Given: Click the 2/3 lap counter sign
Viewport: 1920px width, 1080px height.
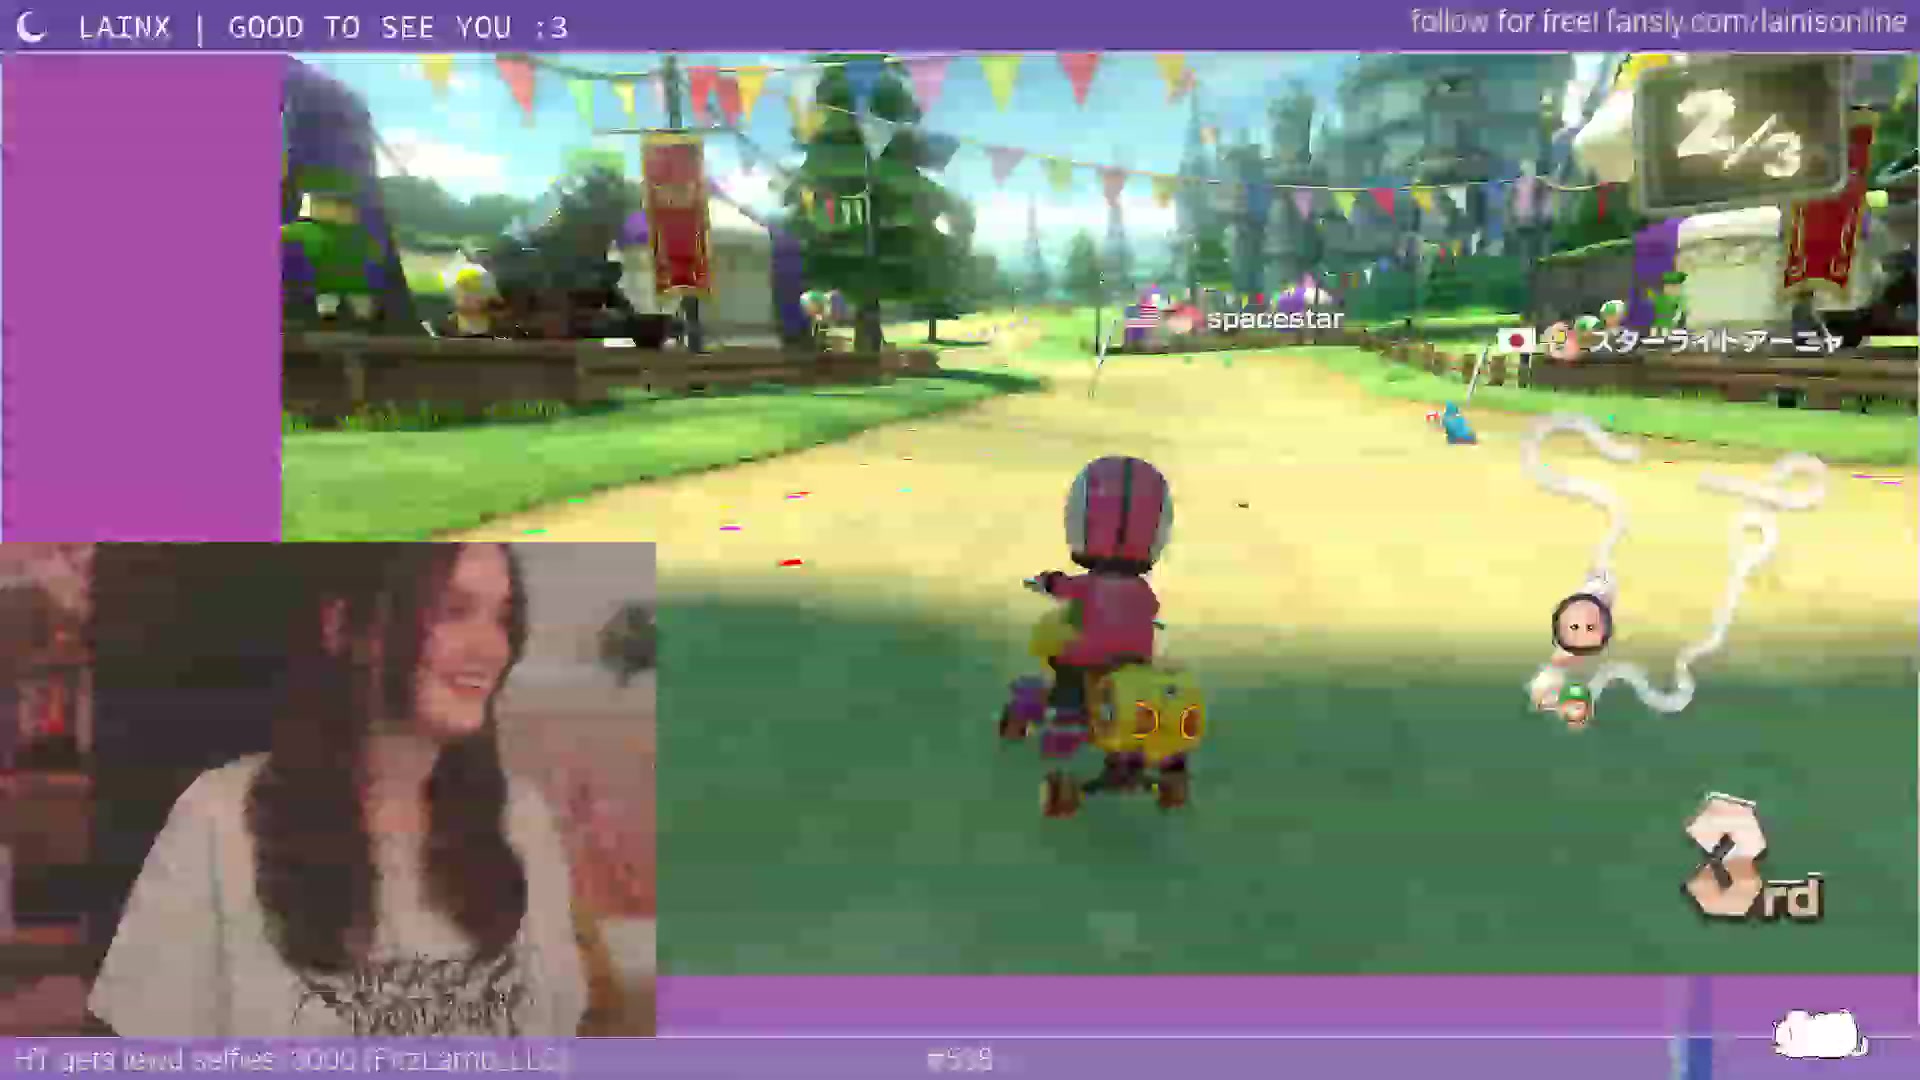Looking at the screenshot, I should [1740, 134].
